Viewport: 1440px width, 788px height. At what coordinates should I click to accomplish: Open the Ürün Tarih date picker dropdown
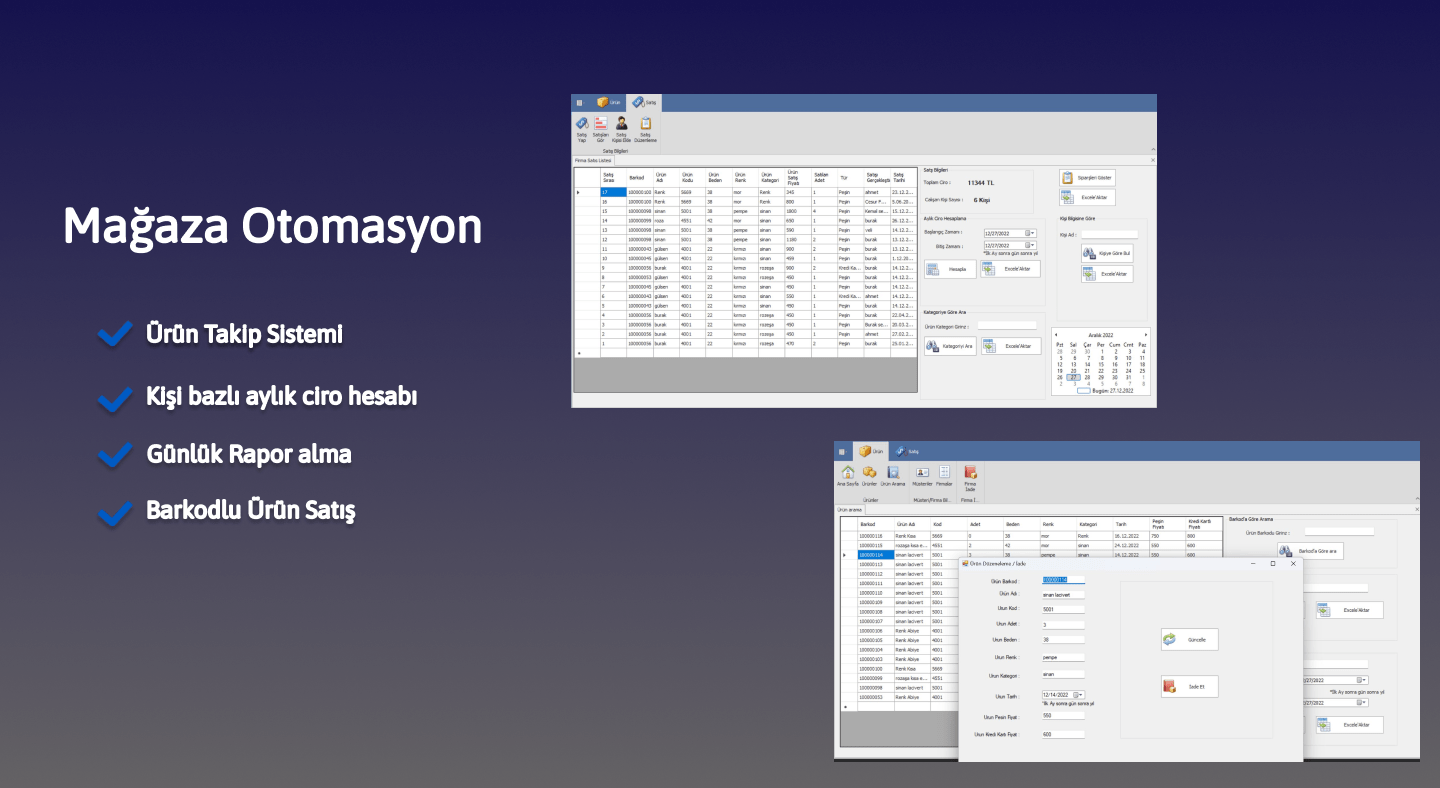(x=1081, y=695)
